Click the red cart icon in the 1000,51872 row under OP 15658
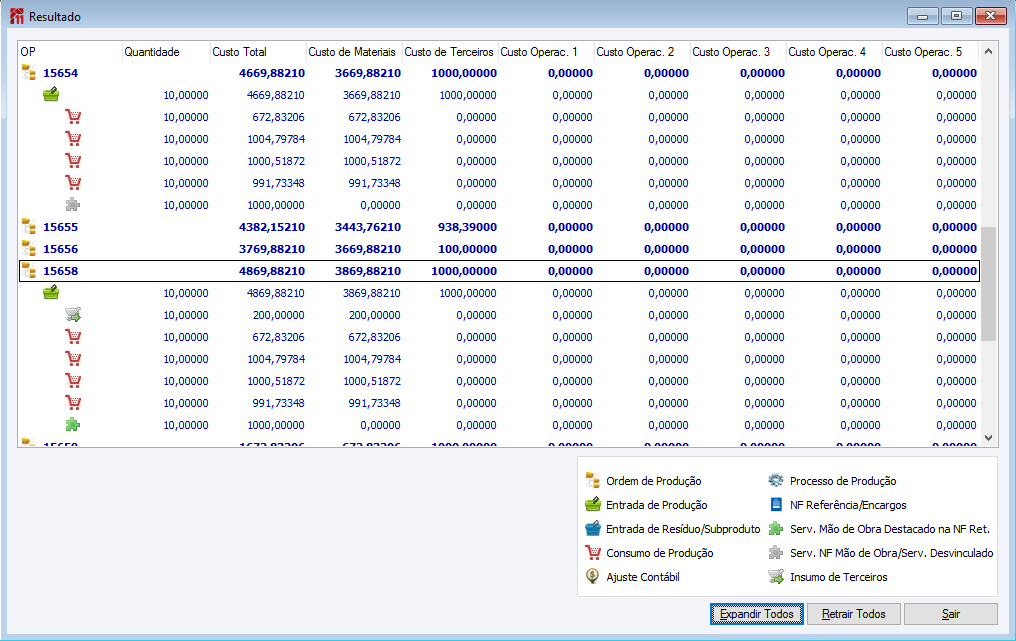This screenshot has width=1016, height=641. pos(73,381)
